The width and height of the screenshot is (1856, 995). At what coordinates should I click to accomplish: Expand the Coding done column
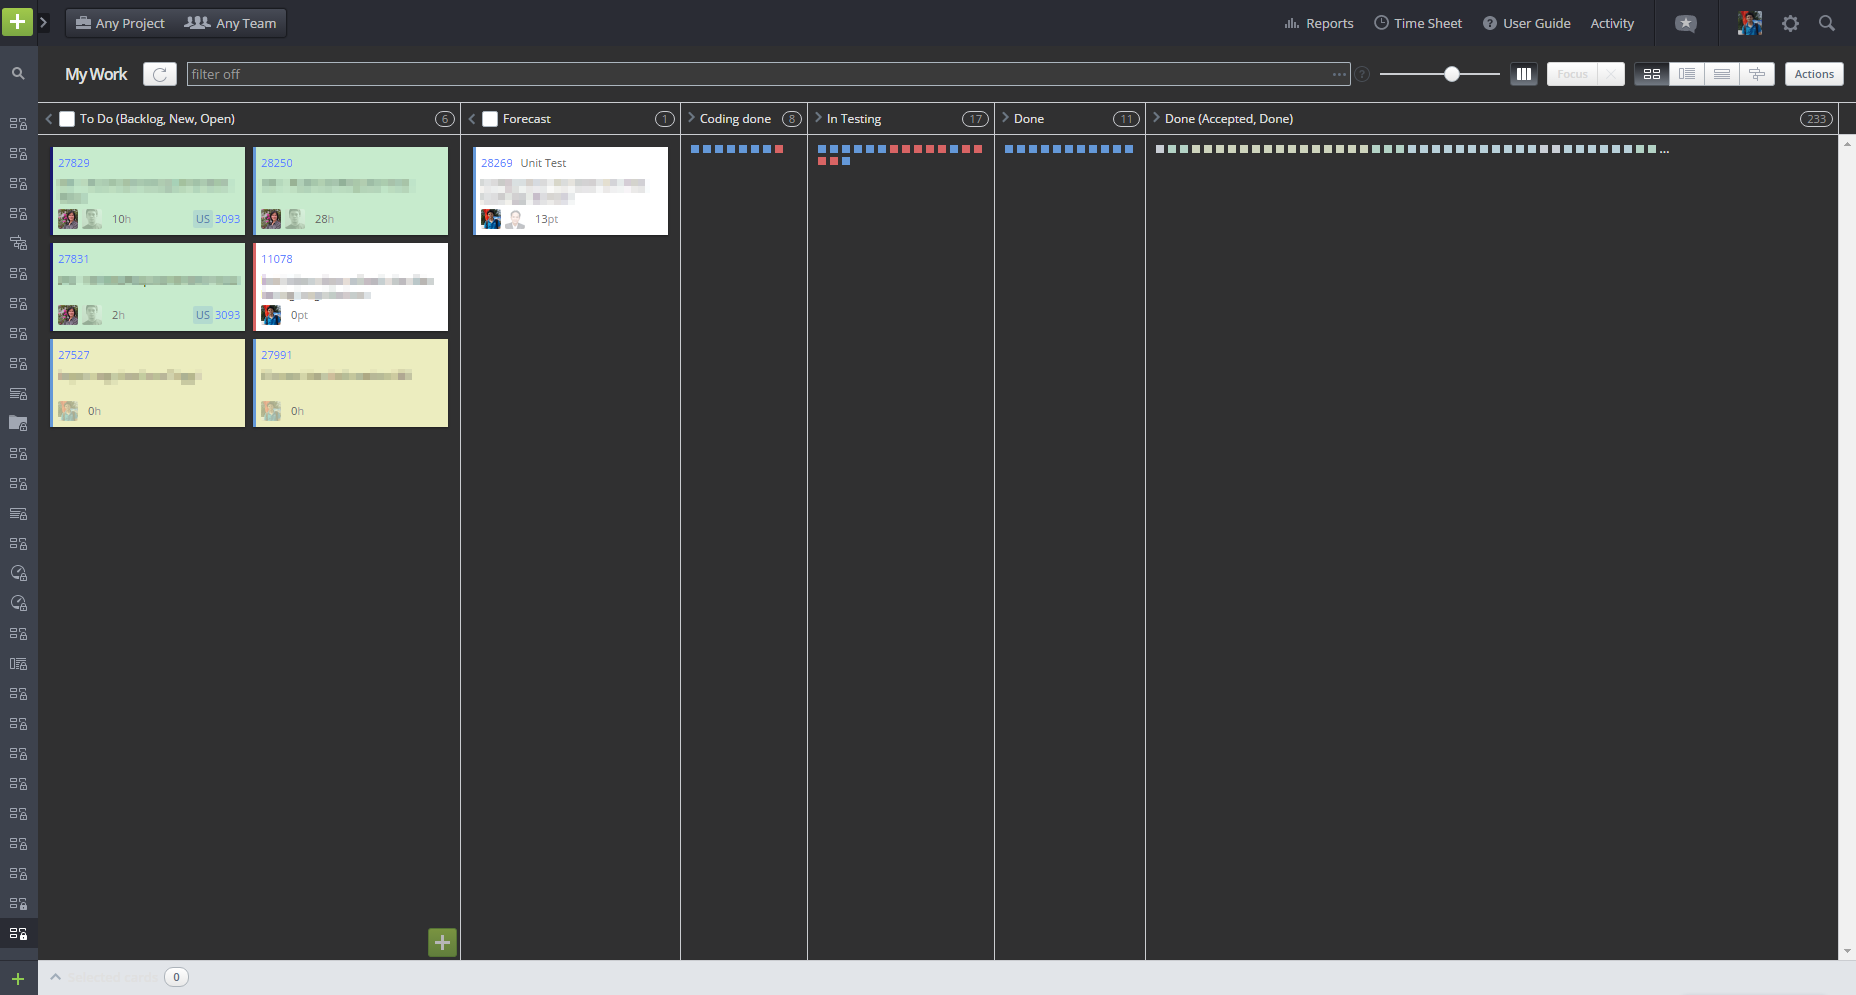click(x=691, y=118)
